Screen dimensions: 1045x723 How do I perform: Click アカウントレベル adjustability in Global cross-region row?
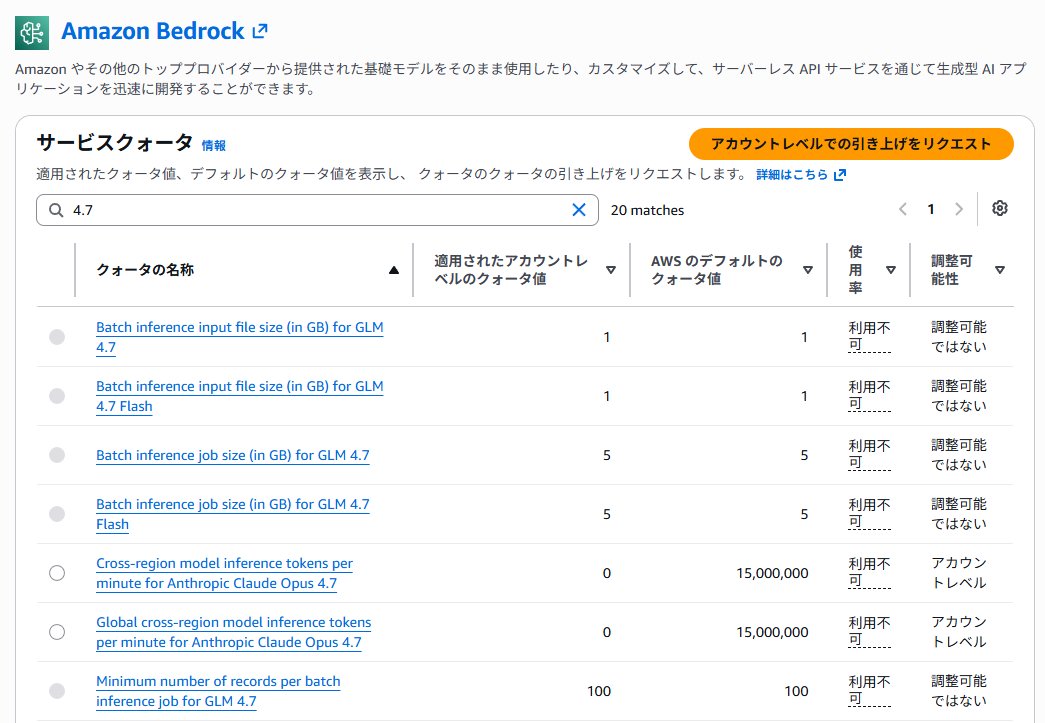click(x=958, y=632)
